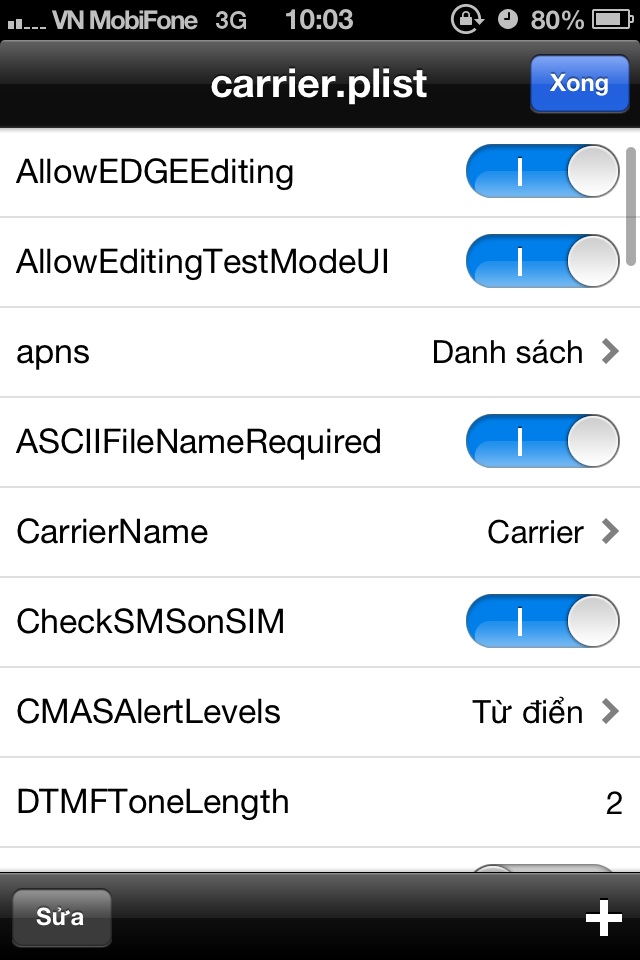This screenshot has height=960, width=640.
Task: Tap the plus icon to add entry
Action: tap(603, 917)
